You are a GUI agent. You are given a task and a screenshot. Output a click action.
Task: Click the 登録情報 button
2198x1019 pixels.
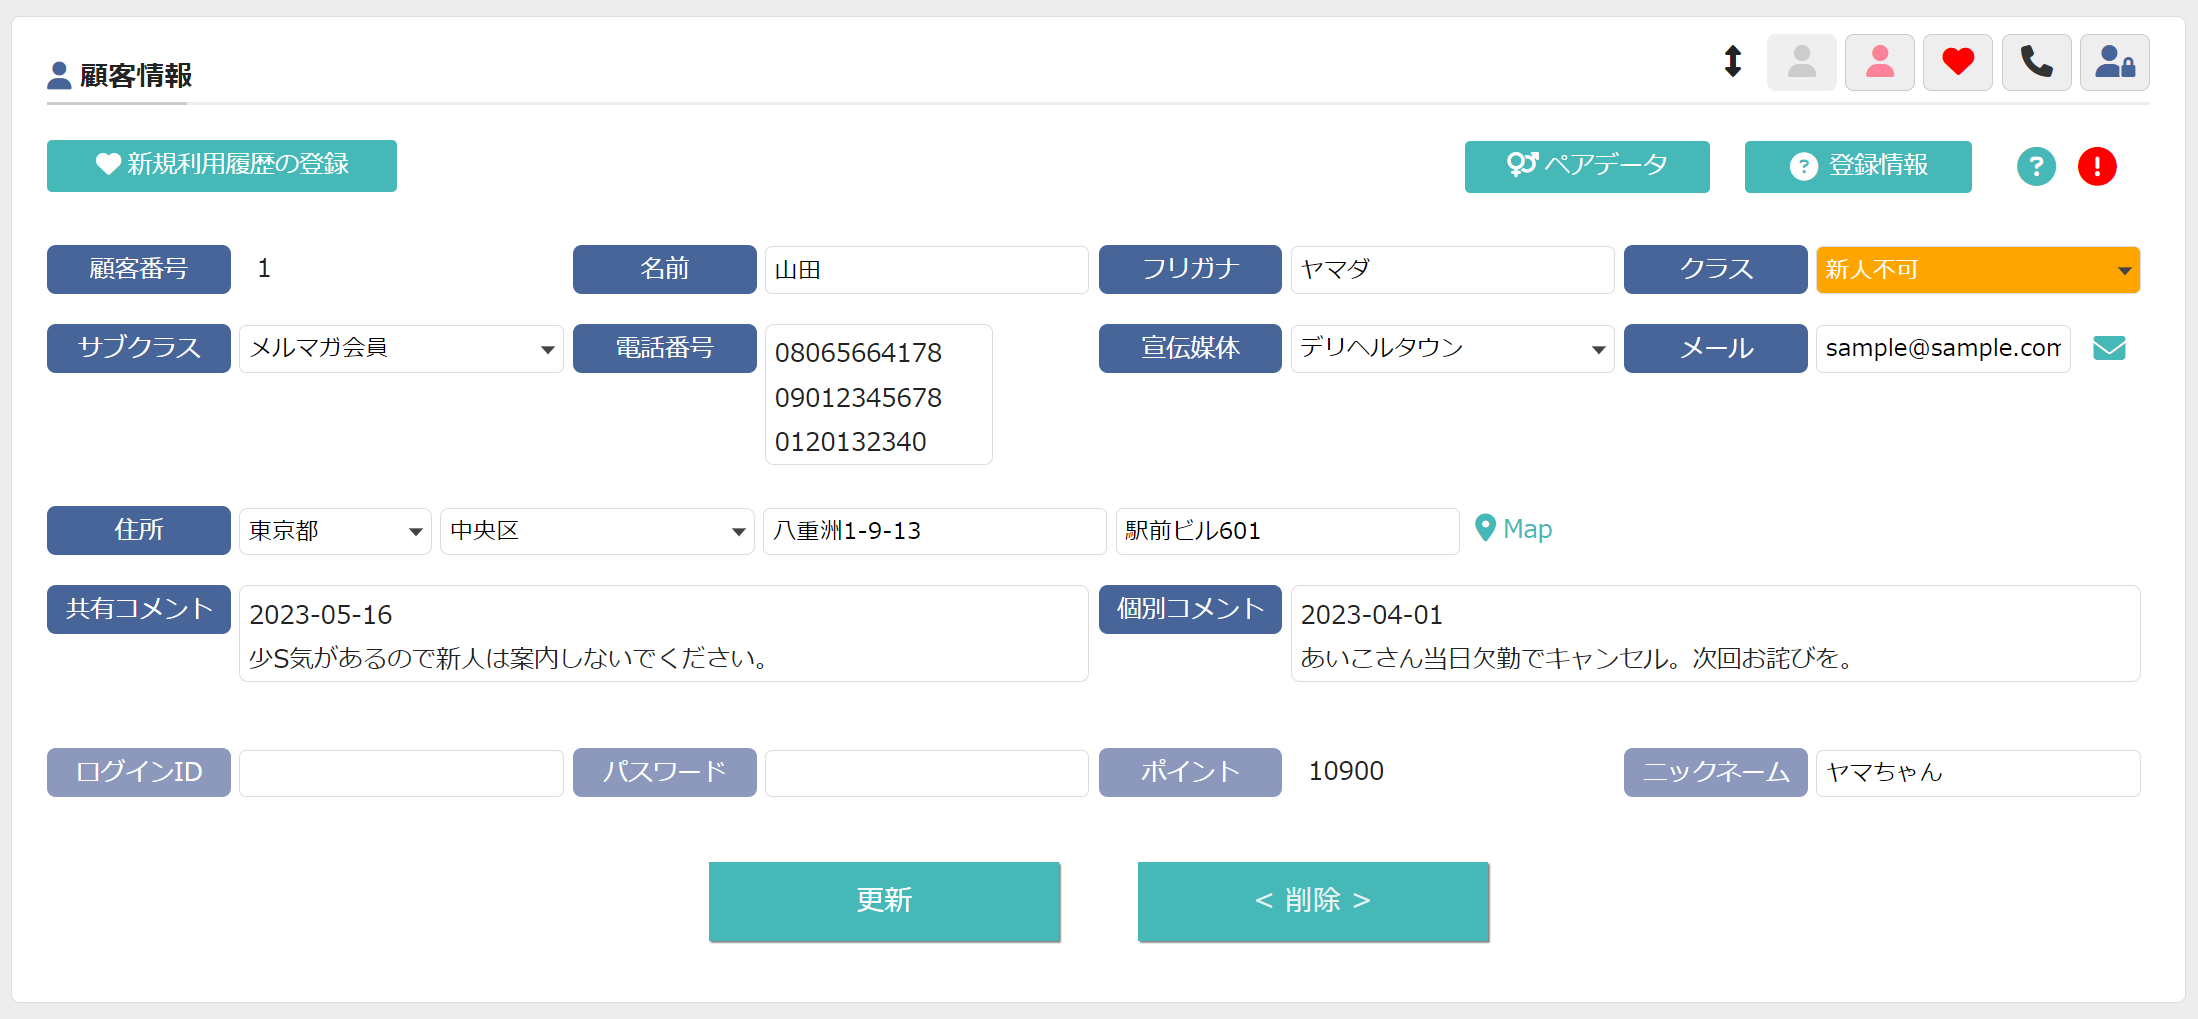coord(1858,166)
